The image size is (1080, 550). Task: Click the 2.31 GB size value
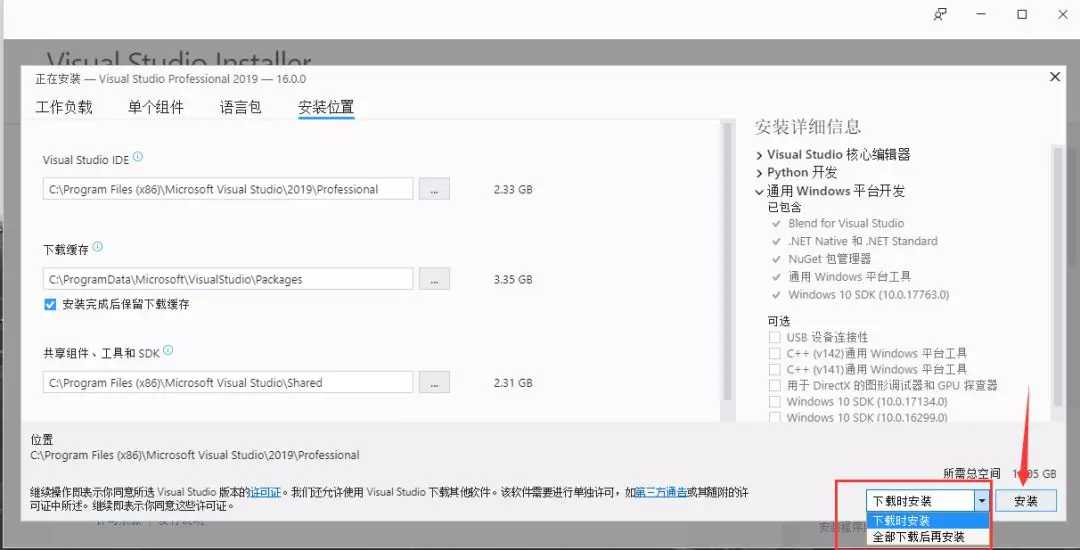tap(513, 383)
